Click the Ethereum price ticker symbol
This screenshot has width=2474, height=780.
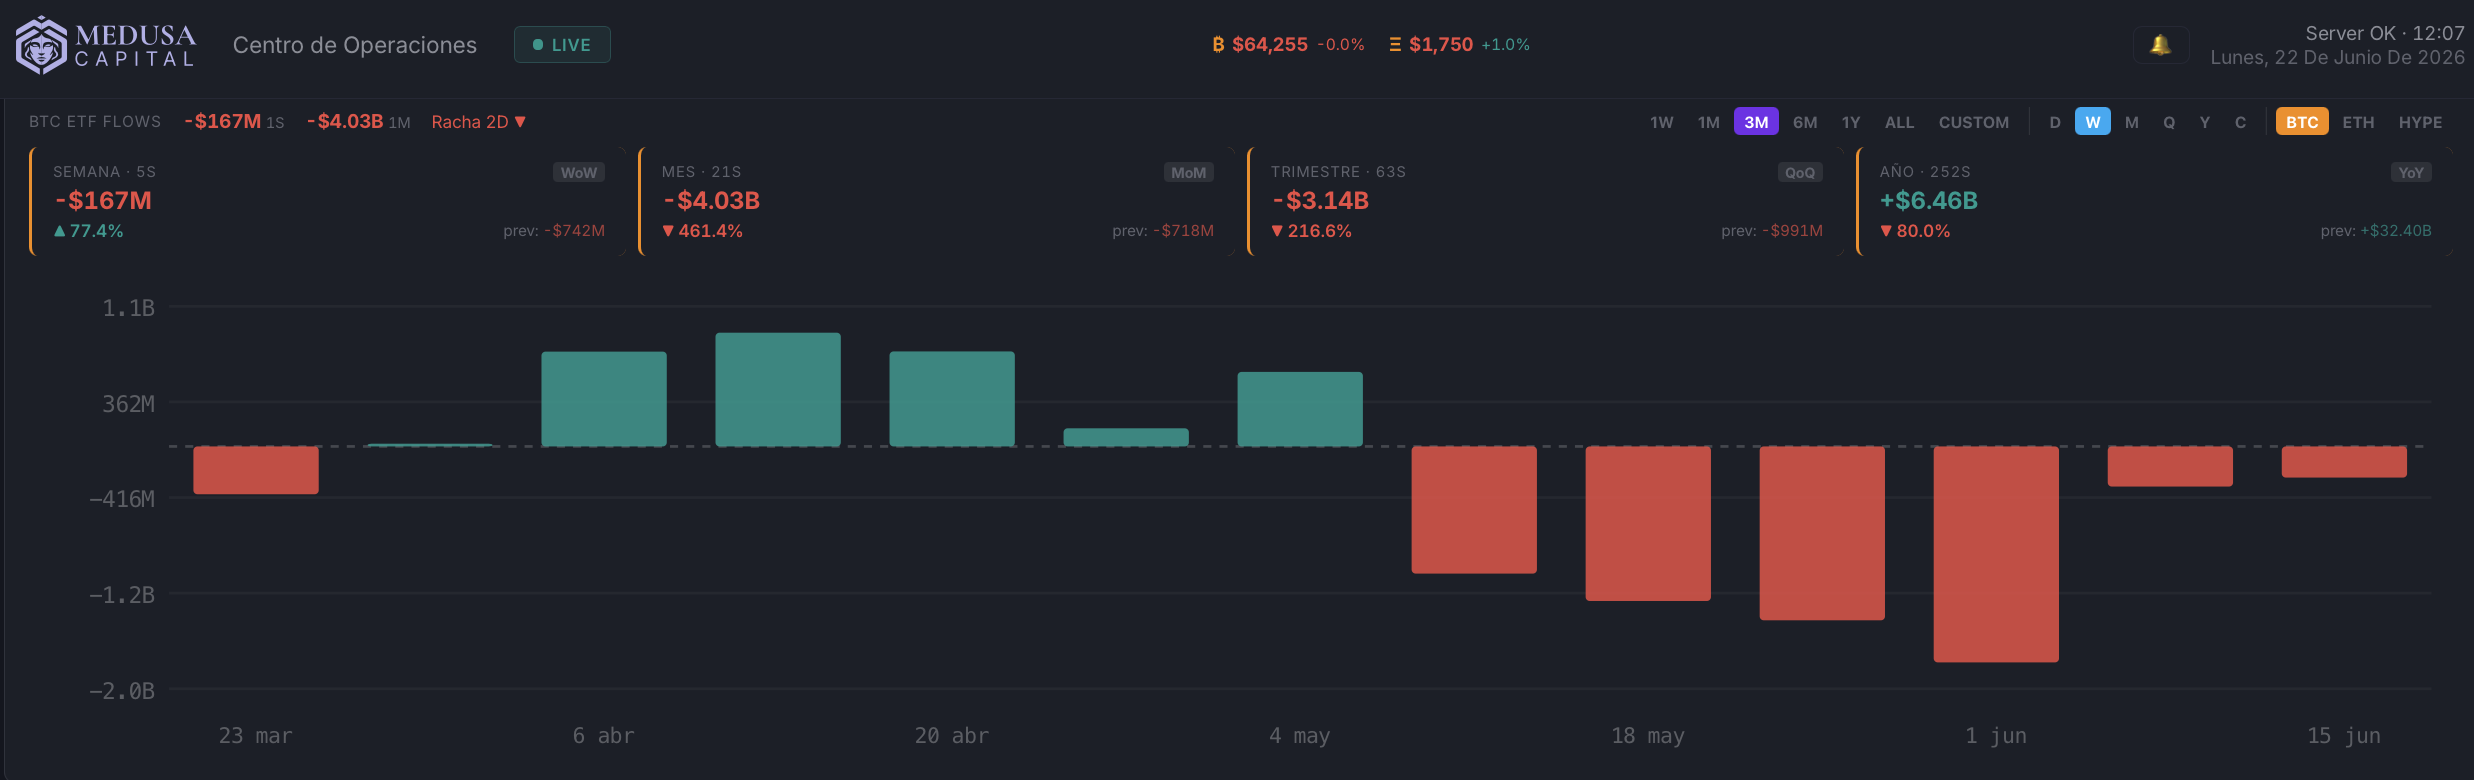point(1395,45)
